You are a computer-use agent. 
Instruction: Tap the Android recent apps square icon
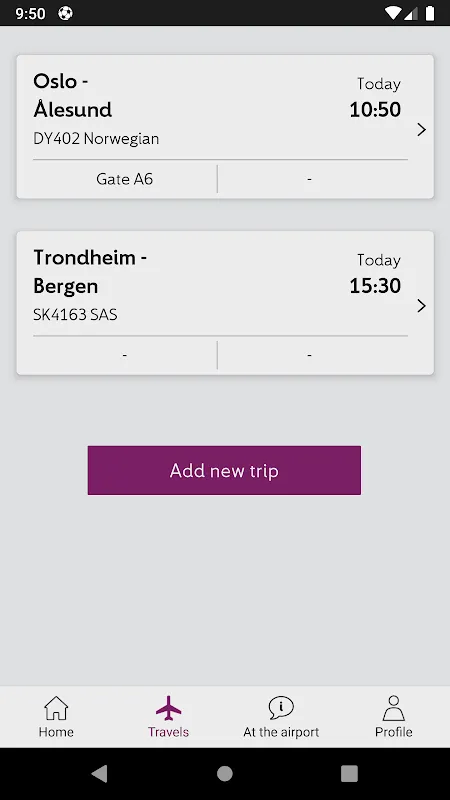(349, 774)
